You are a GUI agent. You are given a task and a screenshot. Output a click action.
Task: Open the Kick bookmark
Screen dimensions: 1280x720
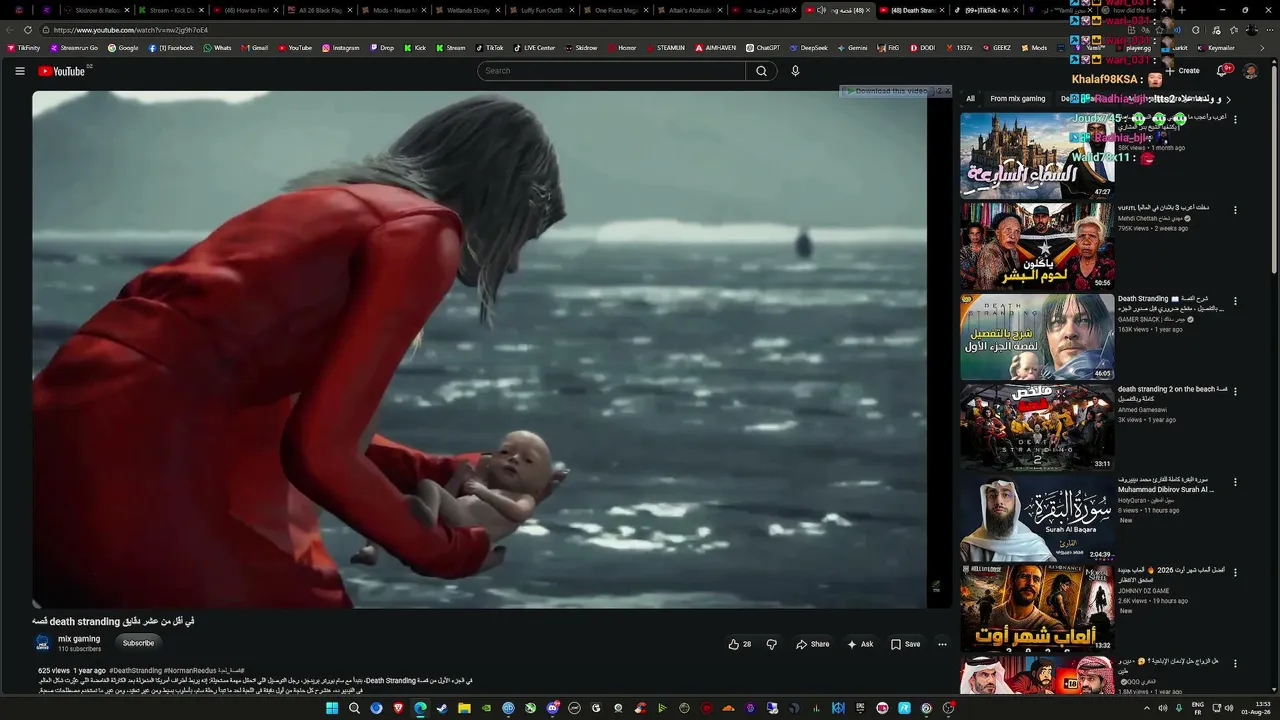pyautogui.click(x=415, y=48)
